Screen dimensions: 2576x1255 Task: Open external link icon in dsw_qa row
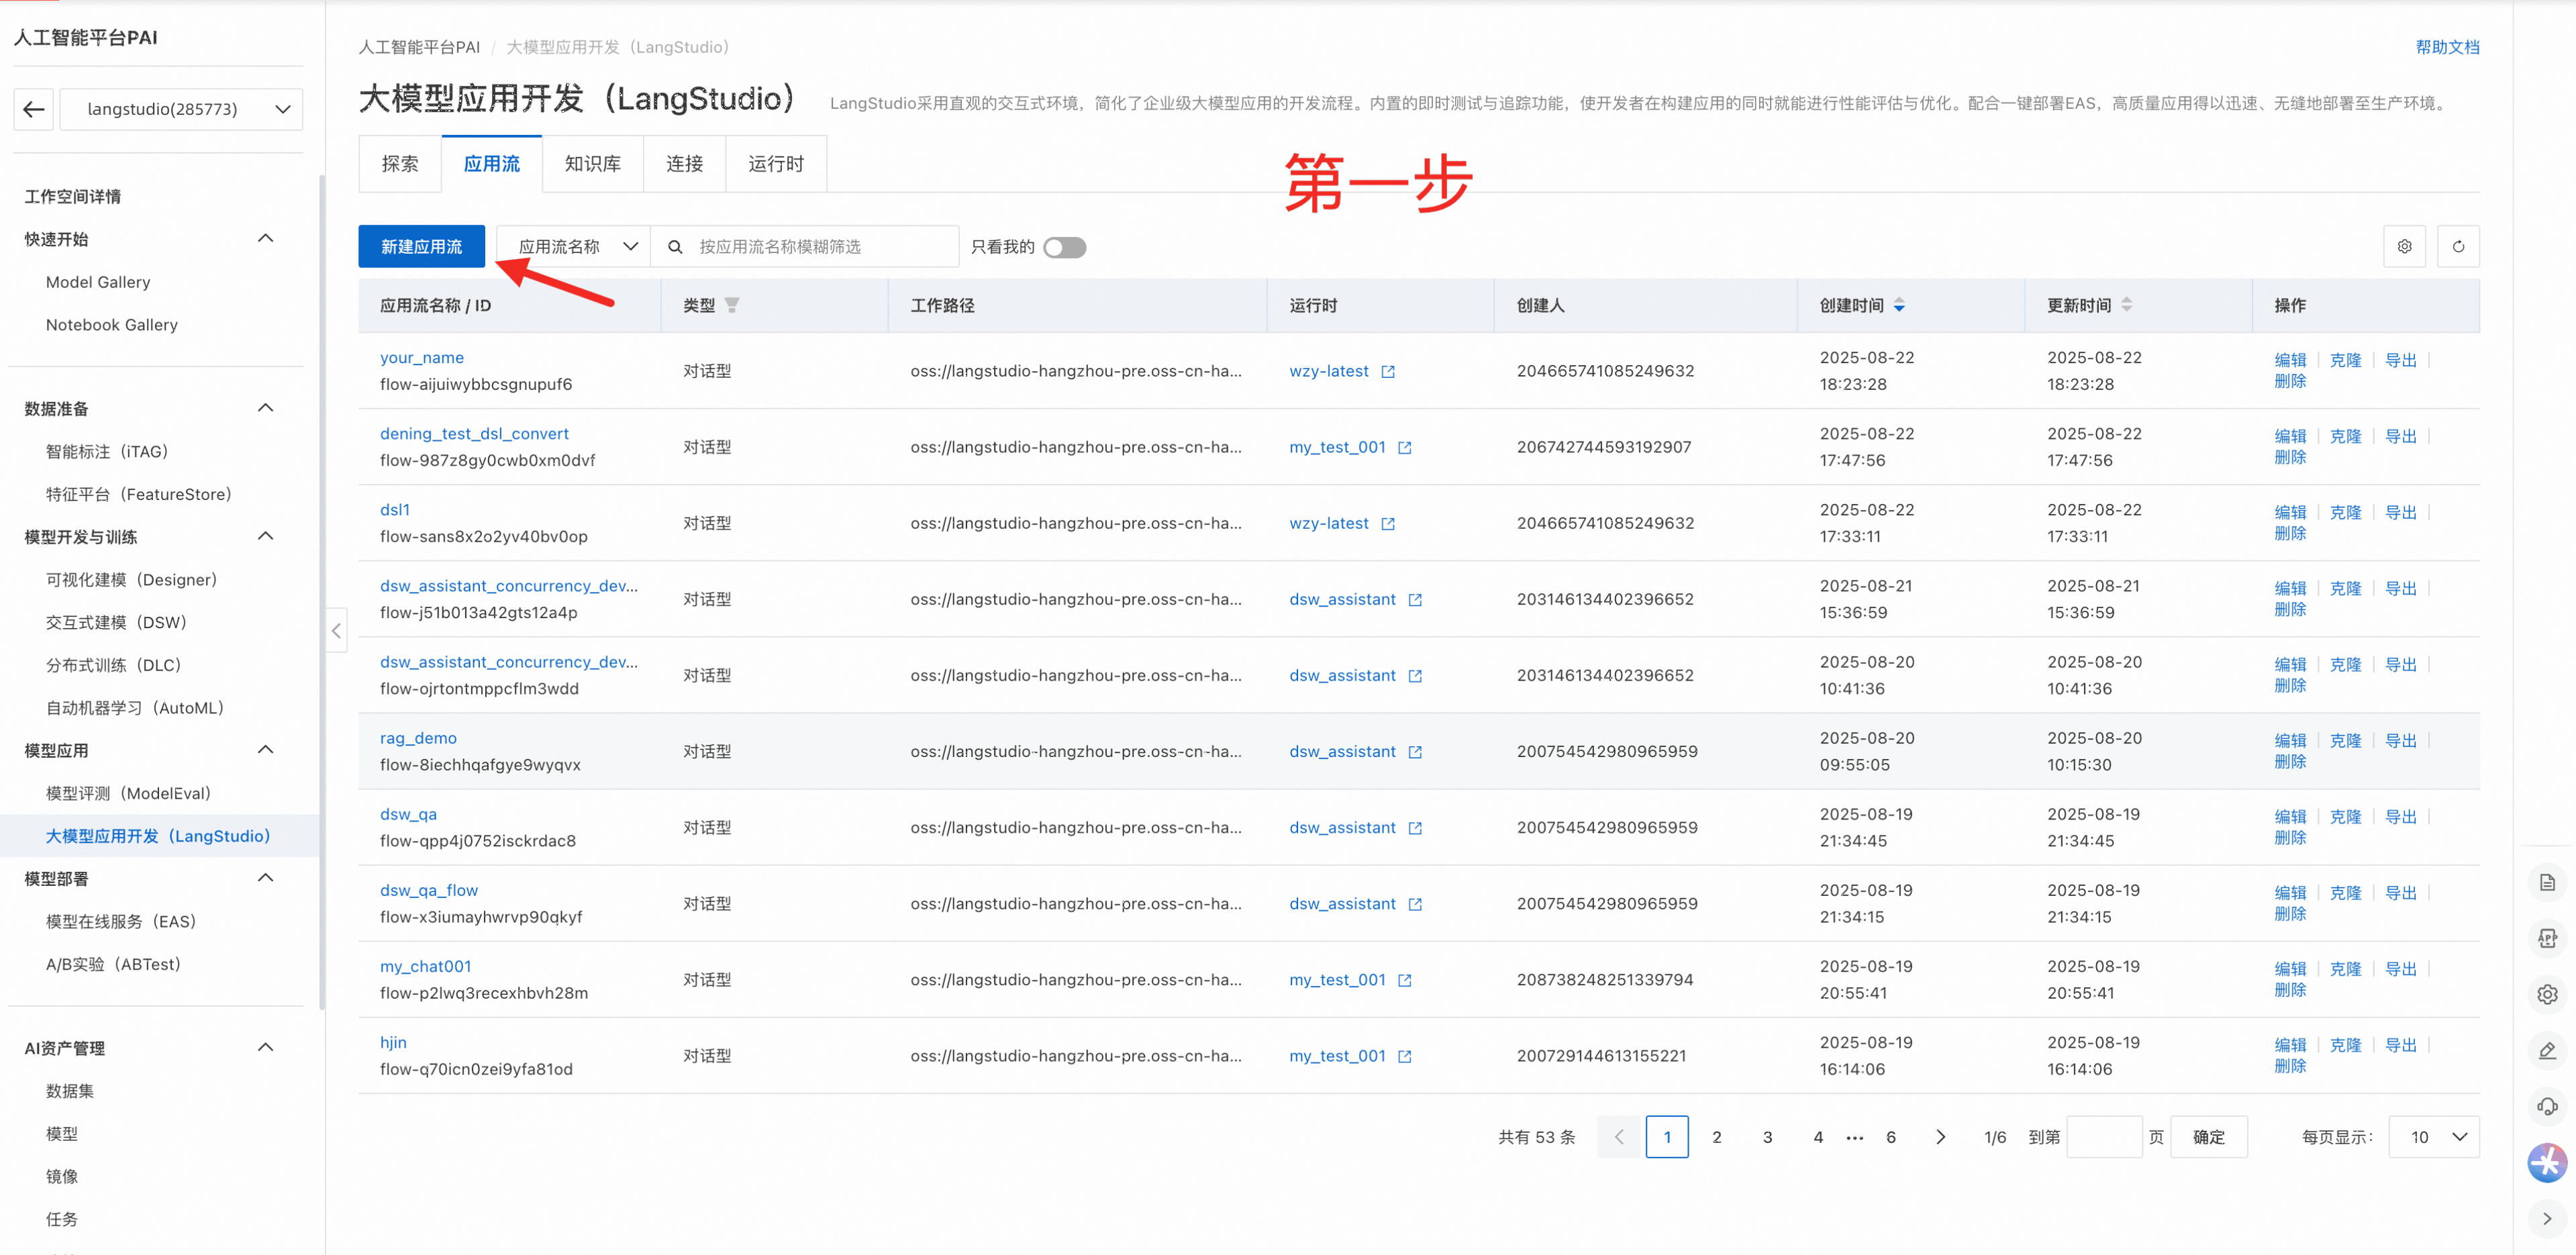pyautogui.click(x=1415, y=828)
